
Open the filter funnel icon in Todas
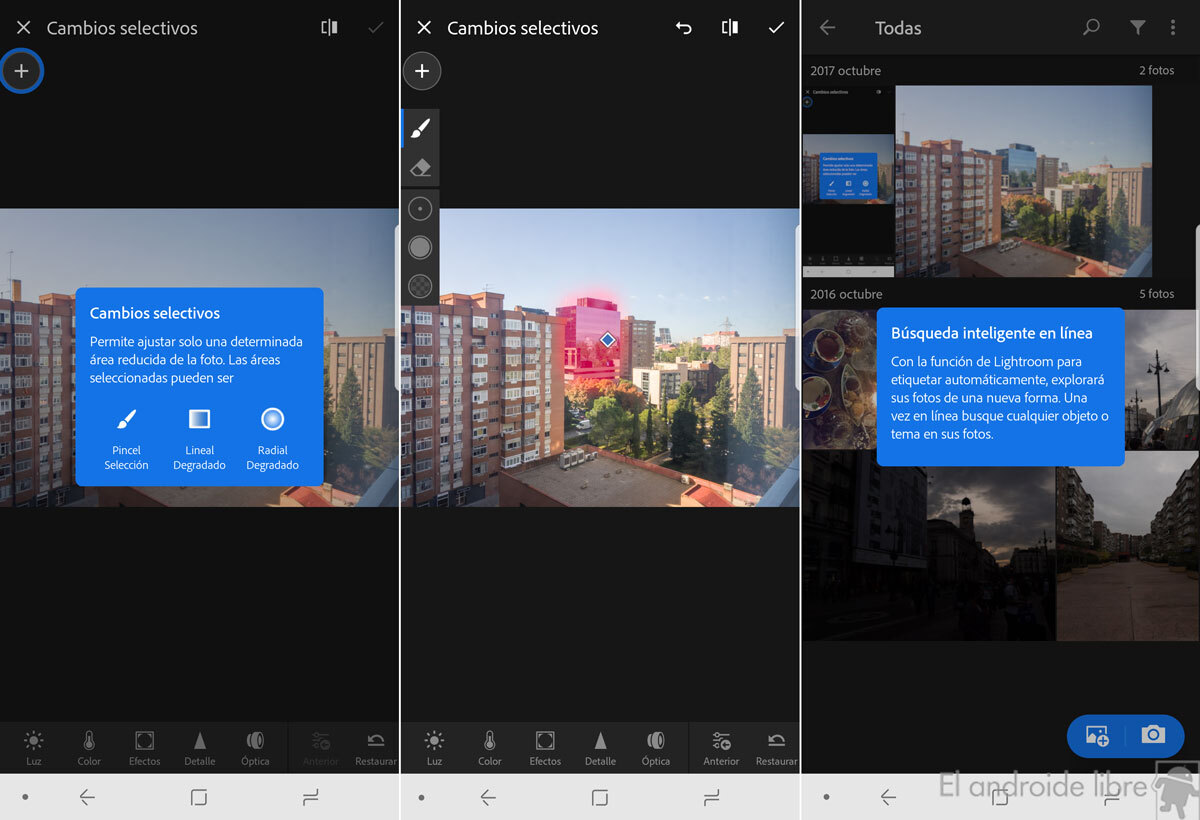pos(1137,28)
